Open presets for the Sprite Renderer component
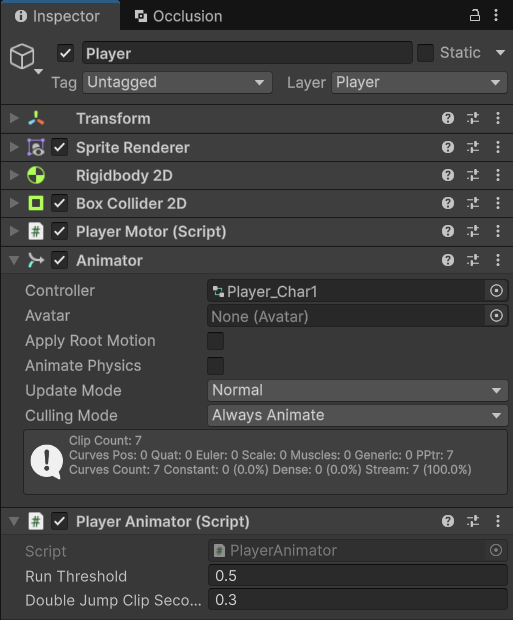Screen dimensions: 513x620 [x=473, y=147]
